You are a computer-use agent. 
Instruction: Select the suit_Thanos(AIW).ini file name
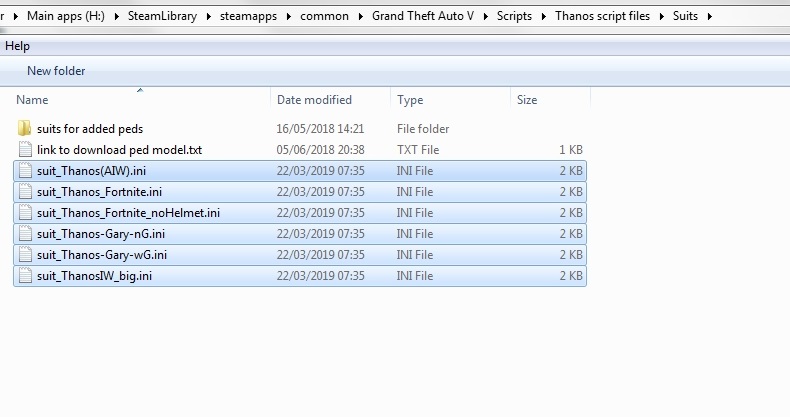coord(91,171)
